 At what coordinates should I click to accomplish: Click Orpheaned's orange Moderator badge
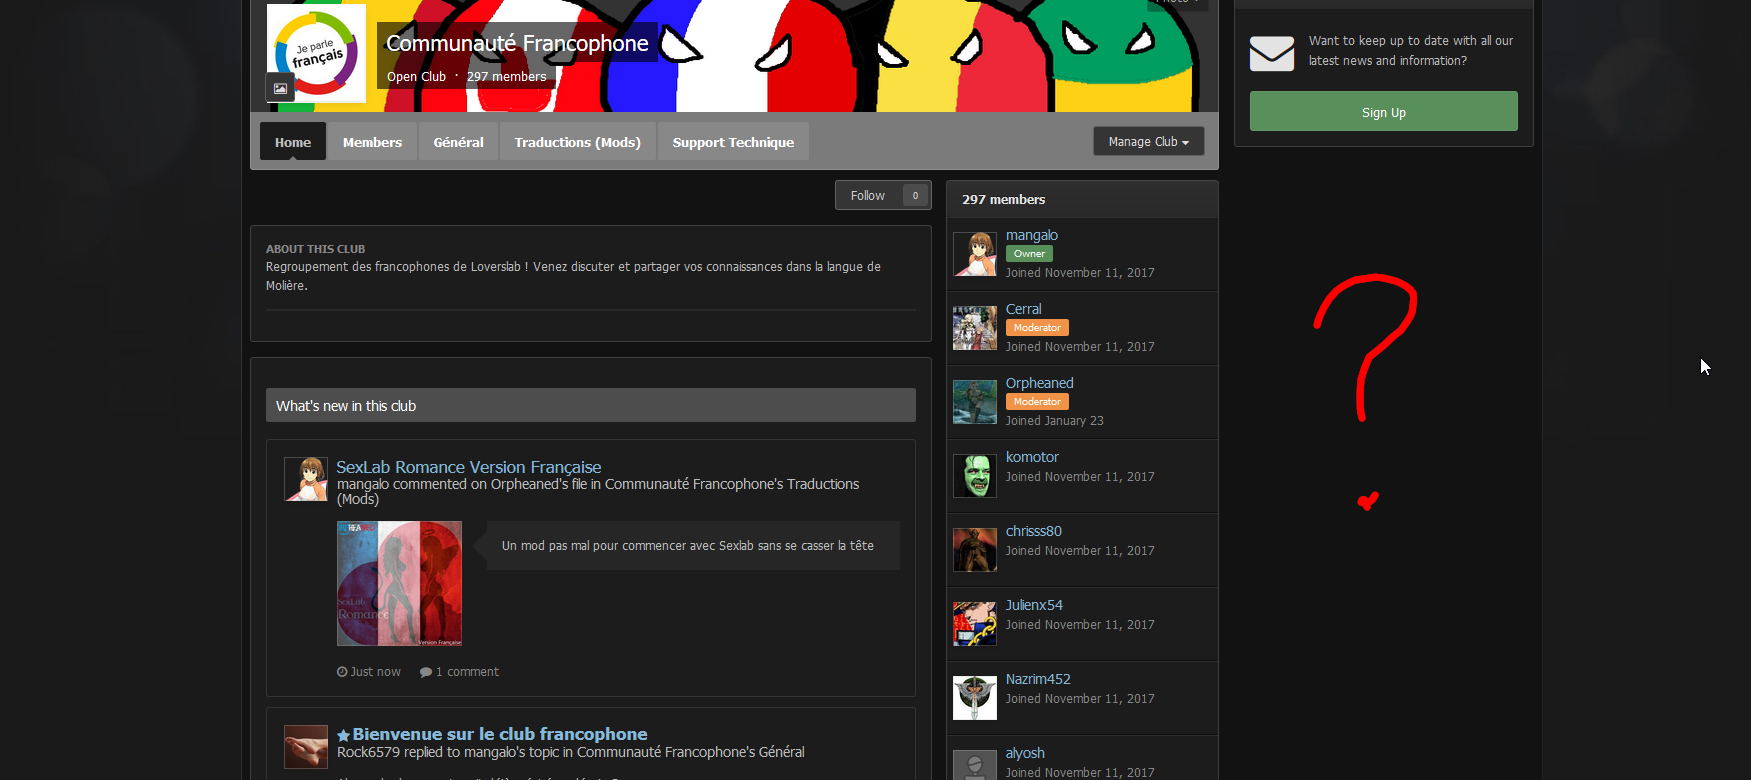(1037, 402)
